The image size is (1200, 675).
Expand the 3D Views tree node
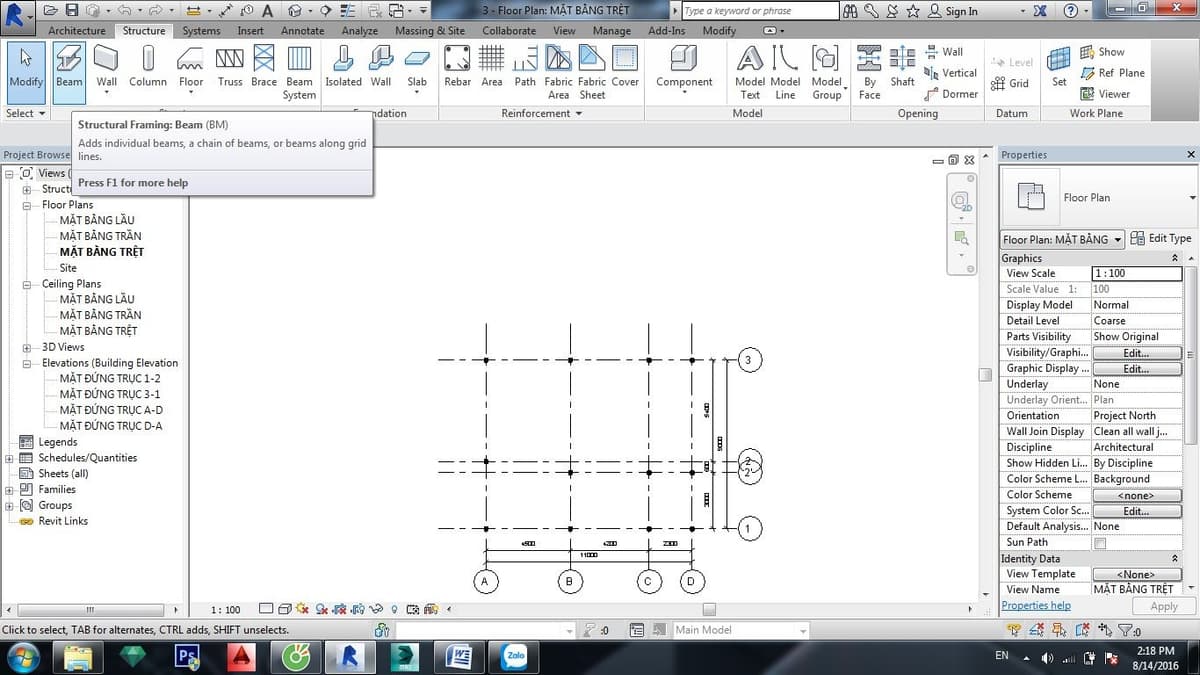(27, 347)
